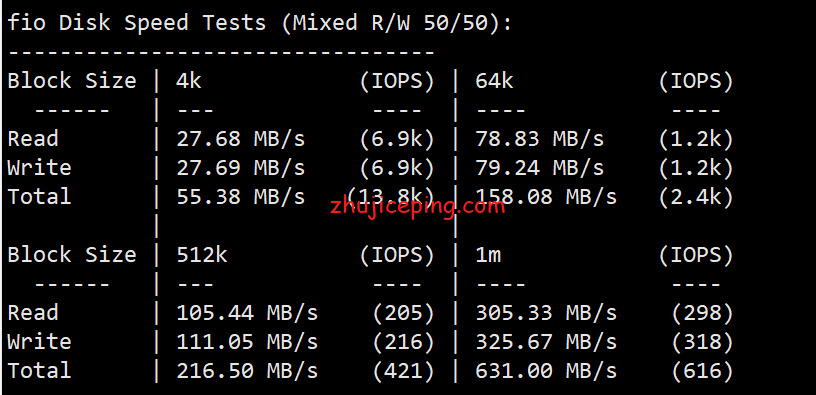The height and width of the screenshot is (395, 816).
Task: Click the 105.44 MB/s 512k read value
Action: (x=247, y=313)
